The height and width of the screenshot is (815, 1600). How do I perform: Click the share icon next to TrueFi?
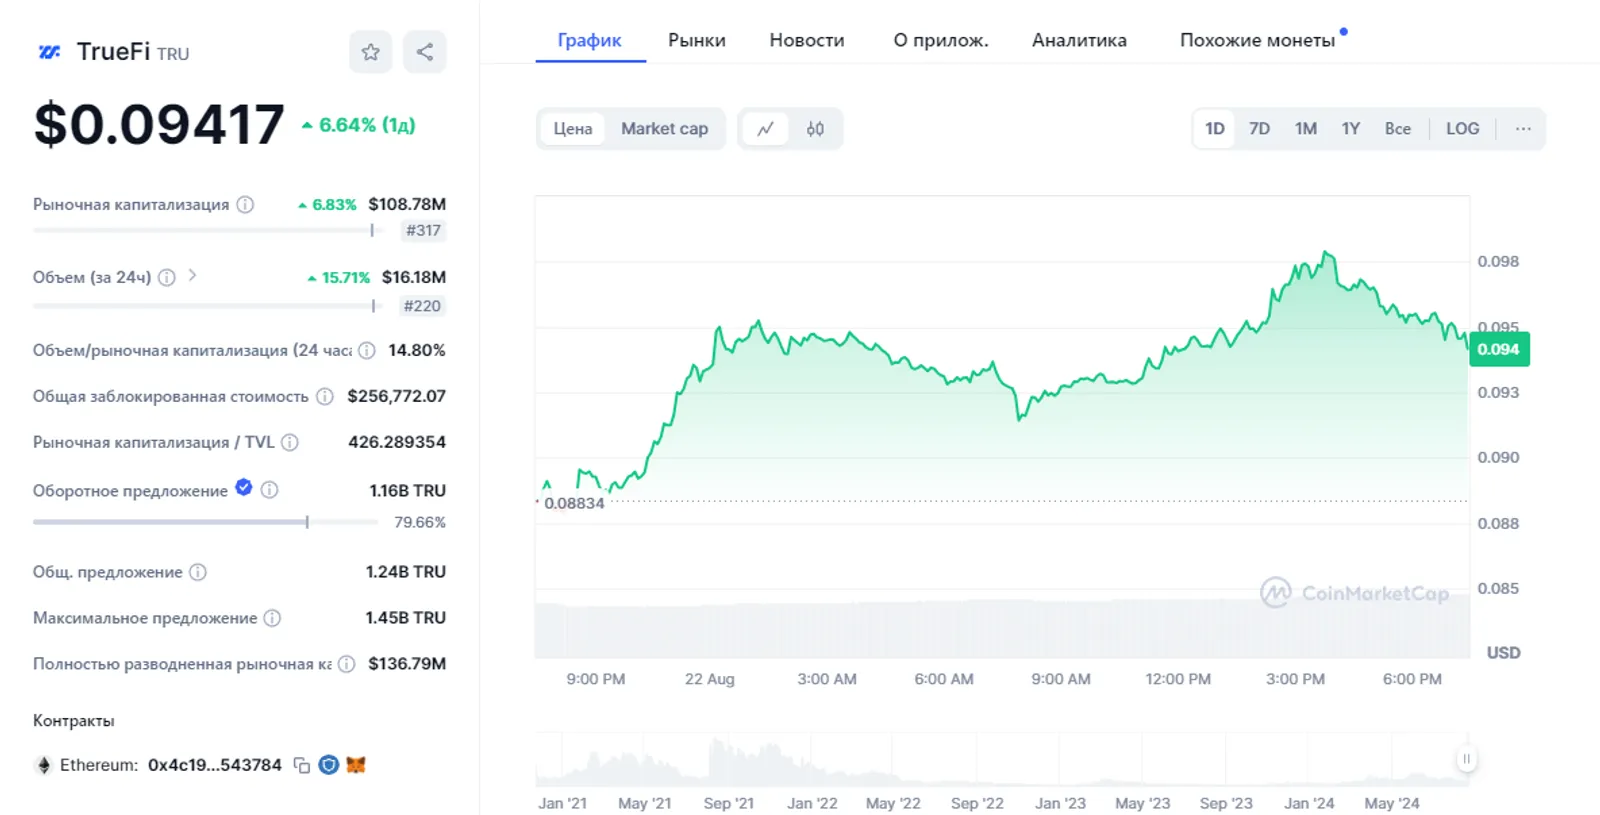point(425,52)
